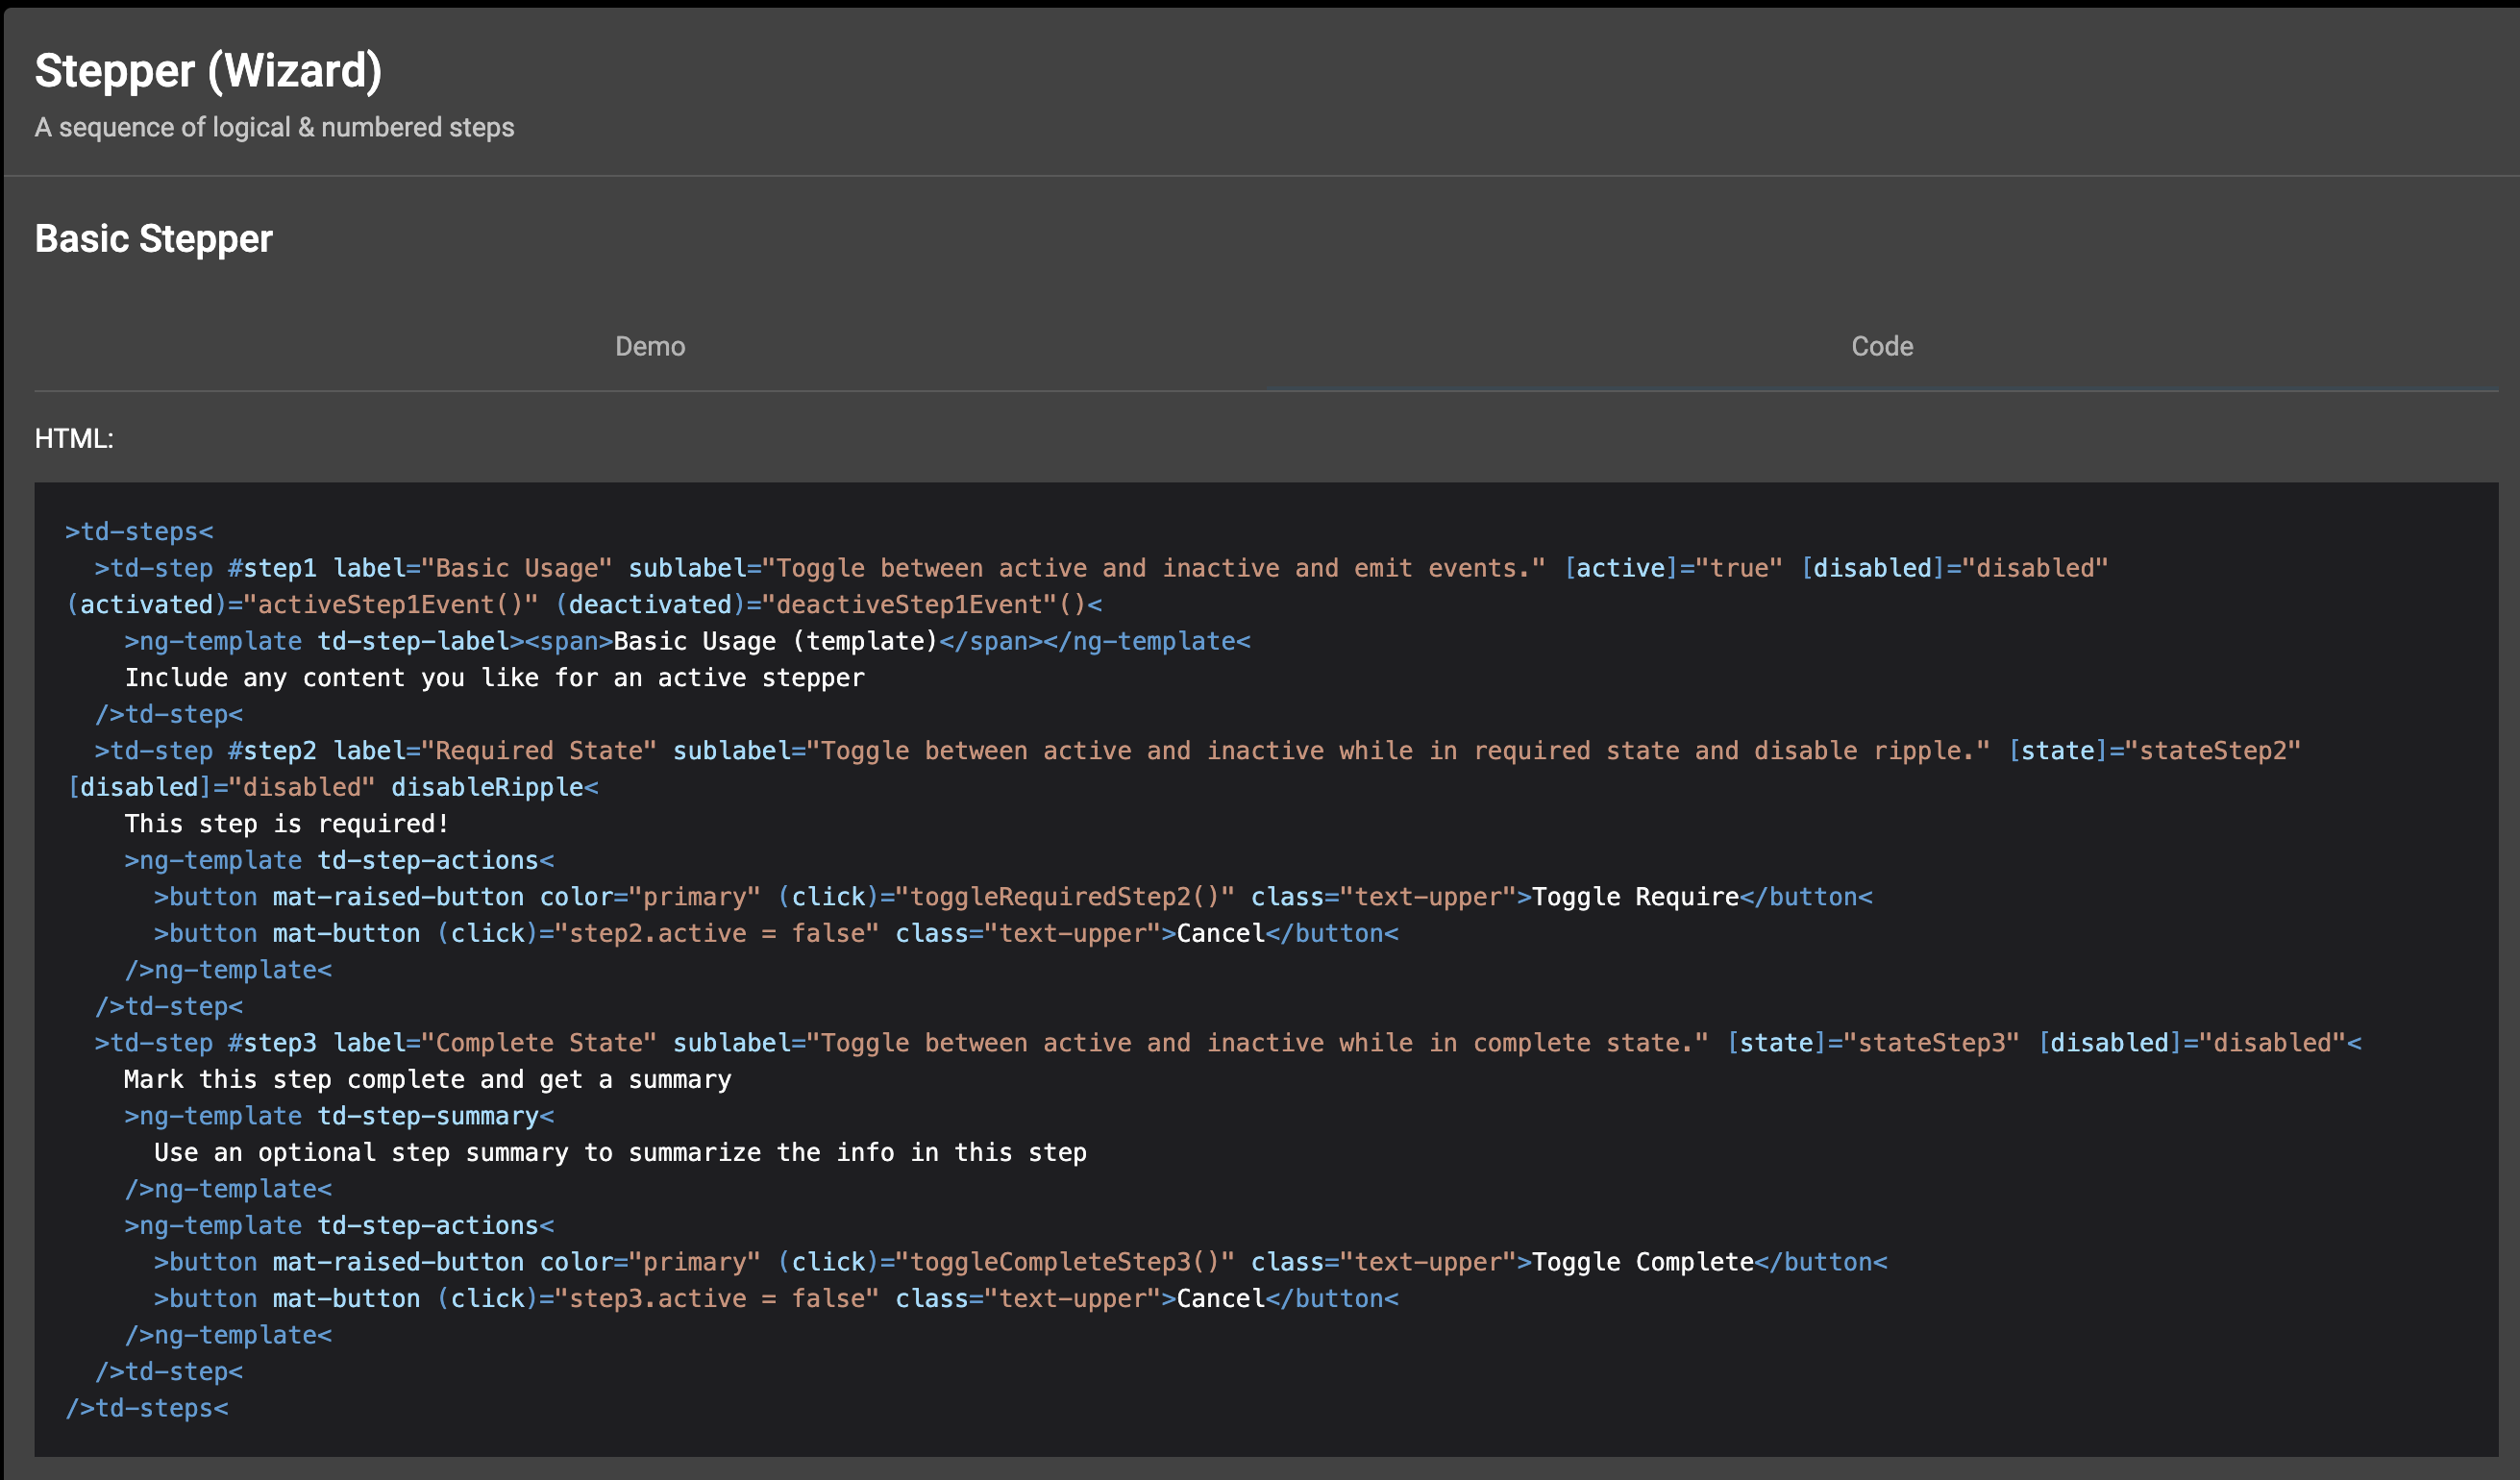Select the td-steps opening tag in code
The height and width of the screenshot is (1480, 2520).
coord(140,531)
